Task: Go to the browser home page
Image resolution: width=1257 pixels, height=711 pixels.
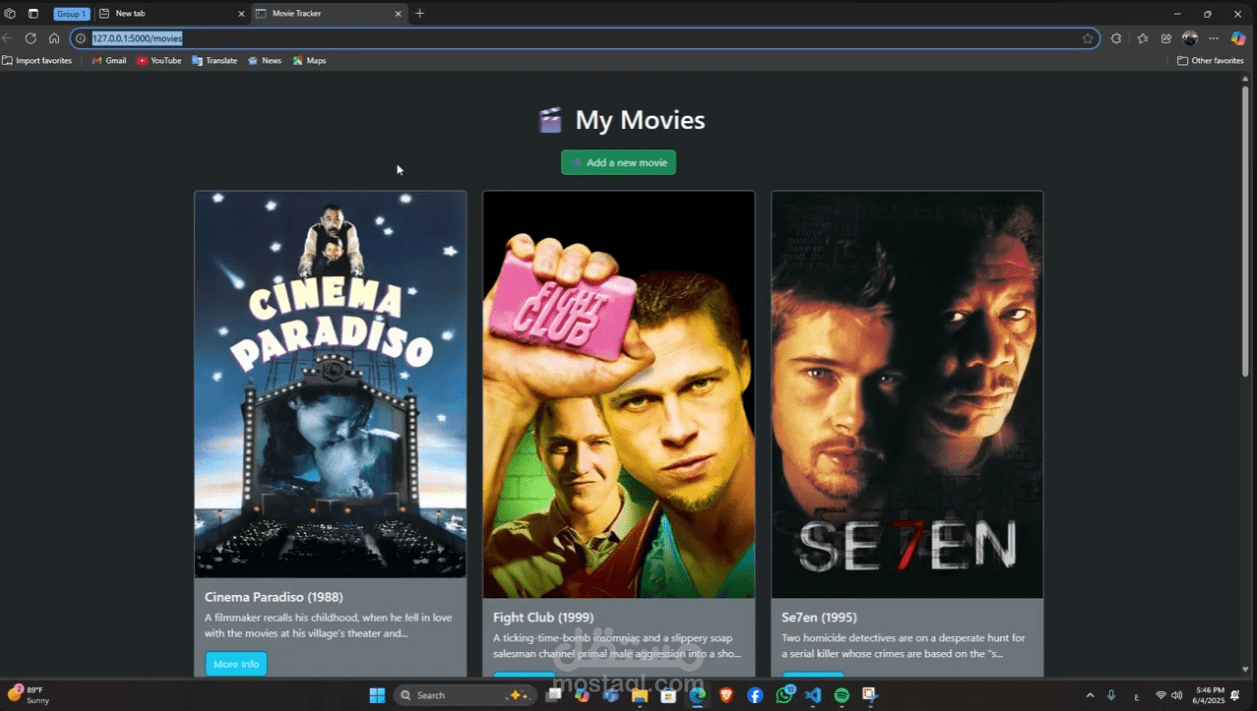Action: tap(54, 38)
